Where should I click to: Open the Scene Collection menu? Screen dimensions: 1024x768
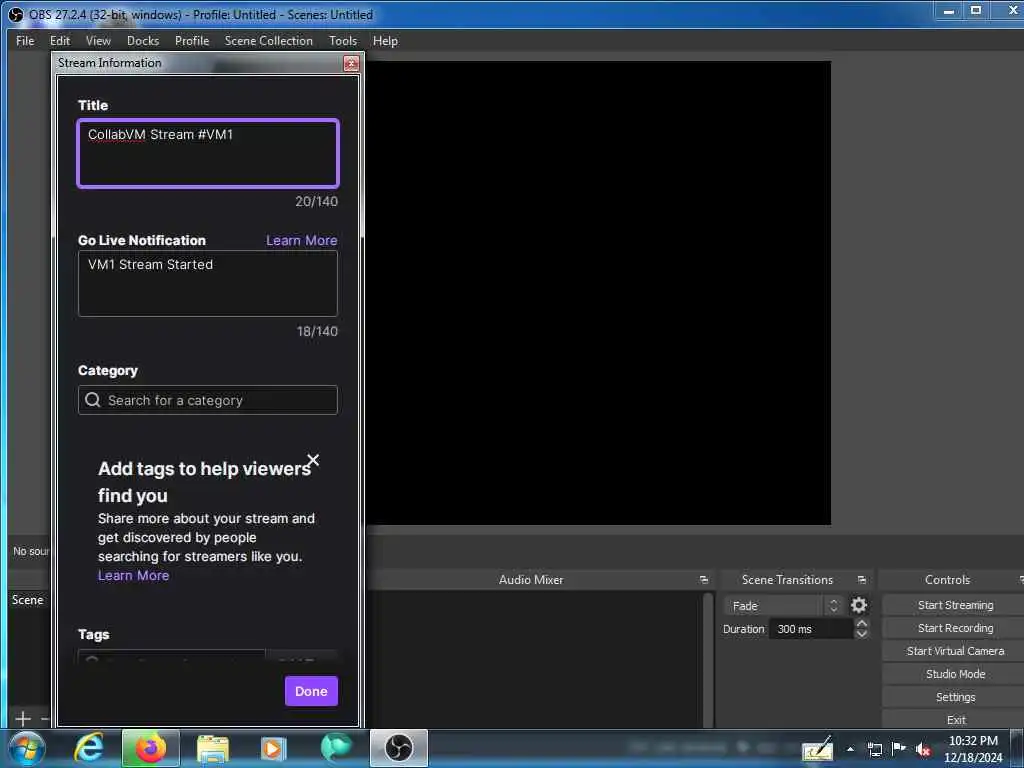[x=268, y=40]
